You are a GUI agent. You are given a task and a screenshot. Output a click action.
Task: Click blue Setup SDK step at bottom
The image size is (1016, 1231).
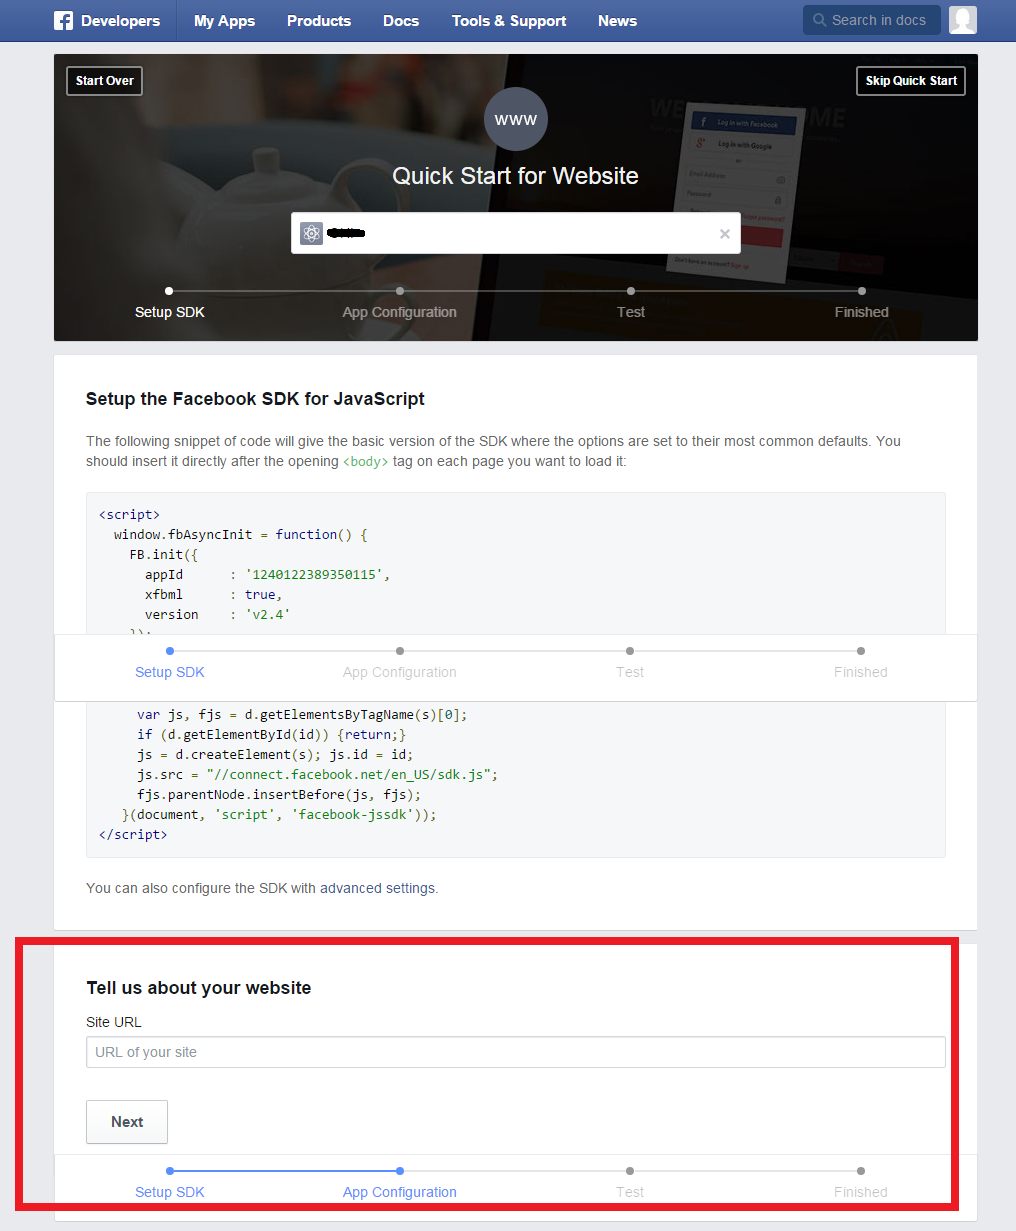point(170,1192)
